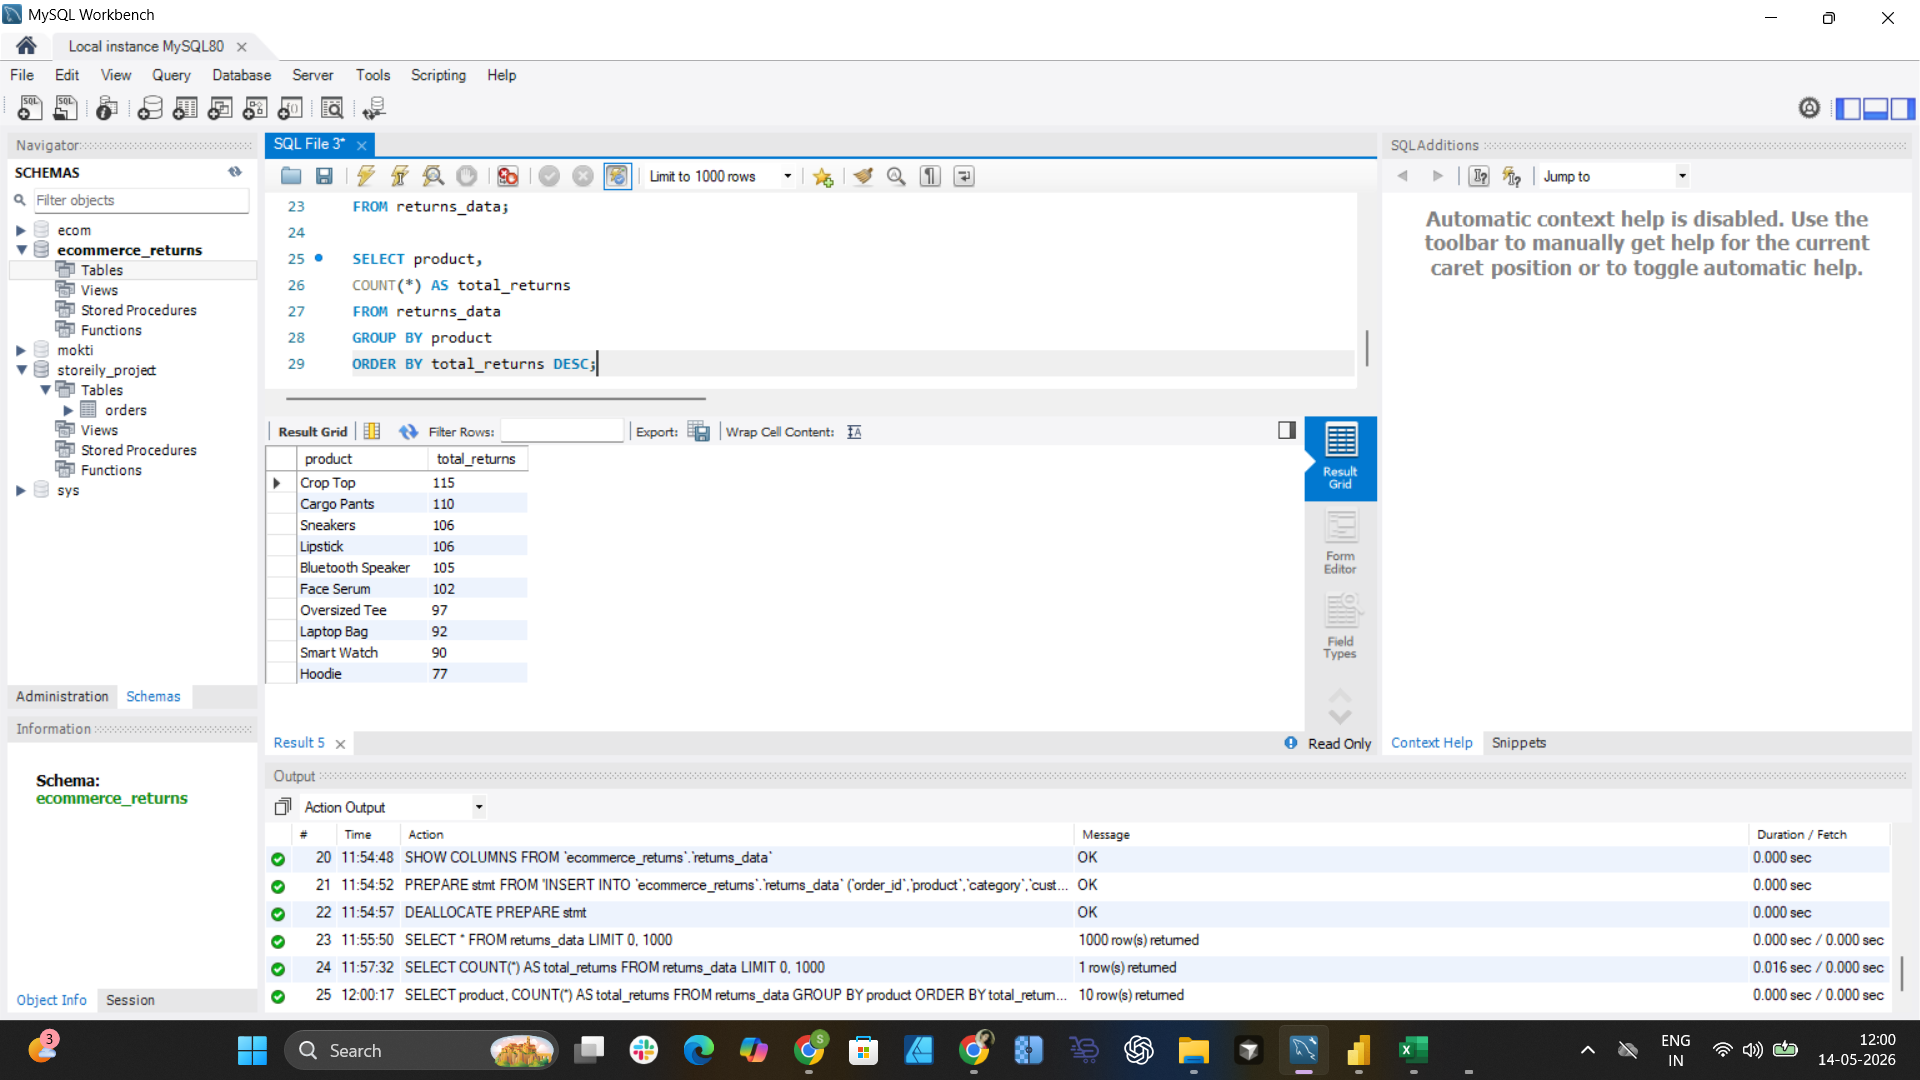Open the Inspector icon in main toolbar
The width and height of the screenshot is (1920, 1080).
pos(107,108)
